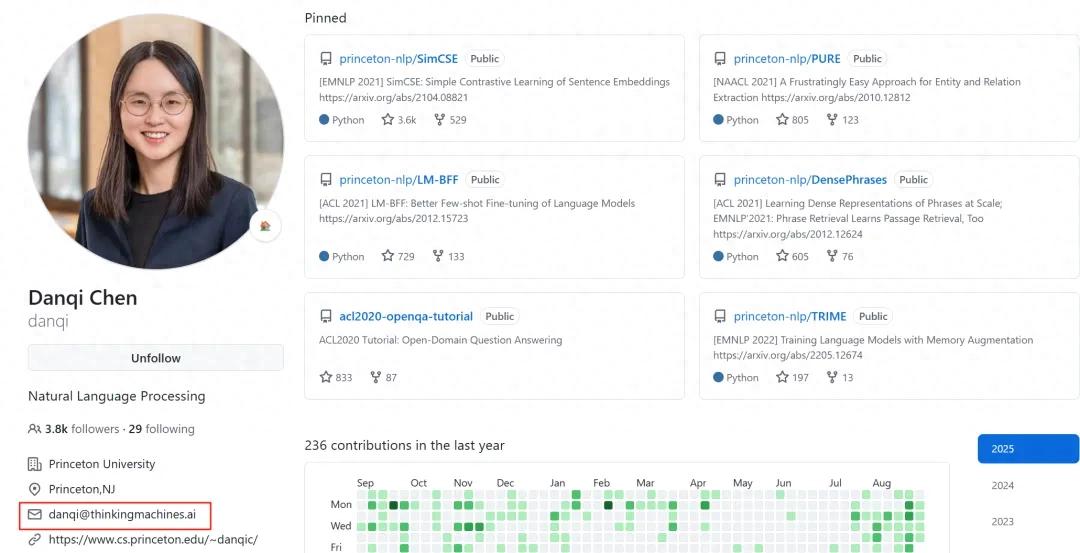Click the fork icon on acl2020-openqa-tutorial
1080x553 pixels.
click(x=376, y=378)
